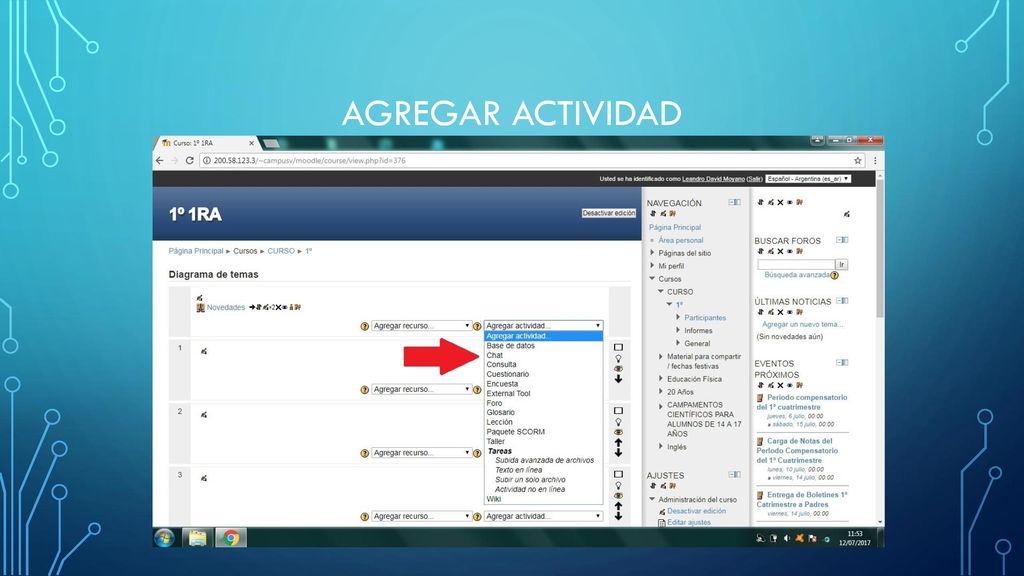Toggle visibility eye of topic 1

(x=618, y=369)
